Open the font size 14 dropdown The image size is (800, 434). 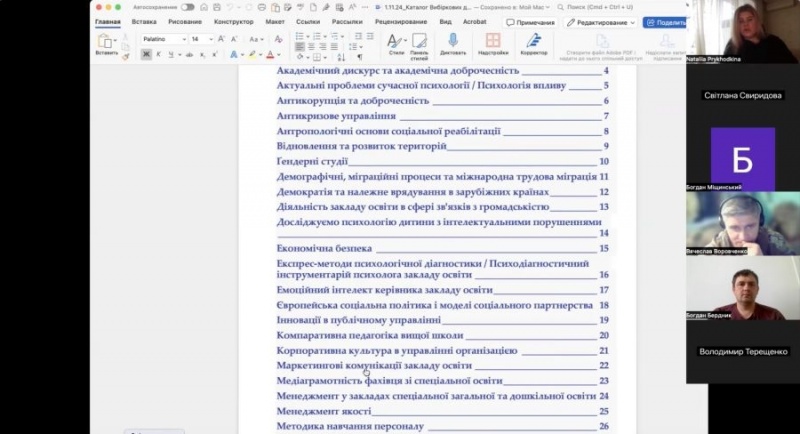point(202,38)
